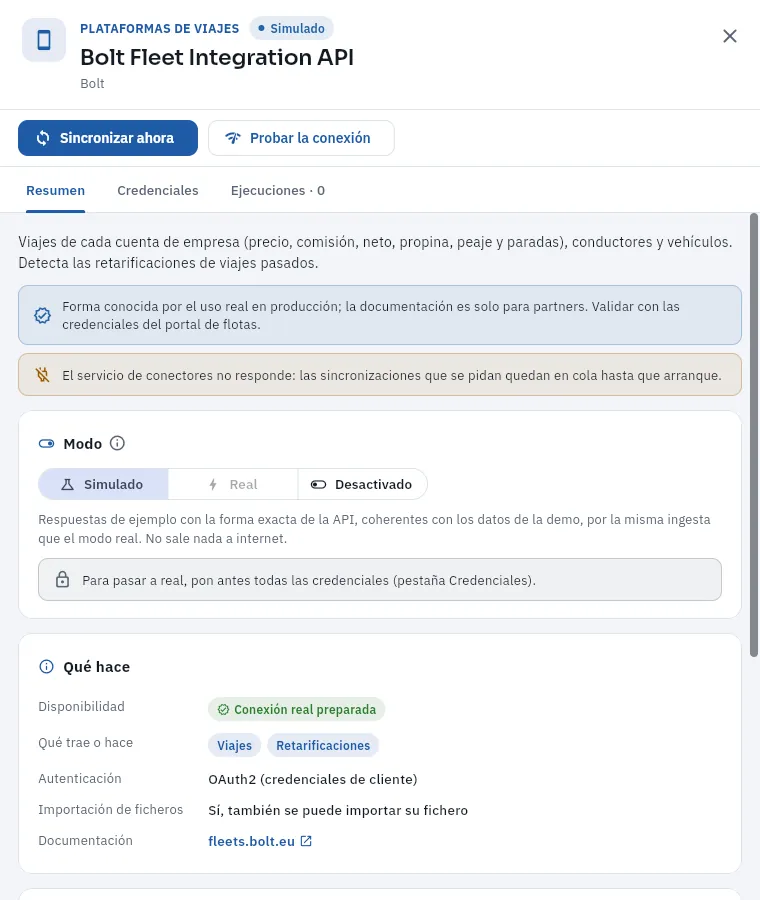Image resolution: width=760 pixels, height=900 pixels.
Task: Click the Viajes tag
Action: tap(234, 745)
